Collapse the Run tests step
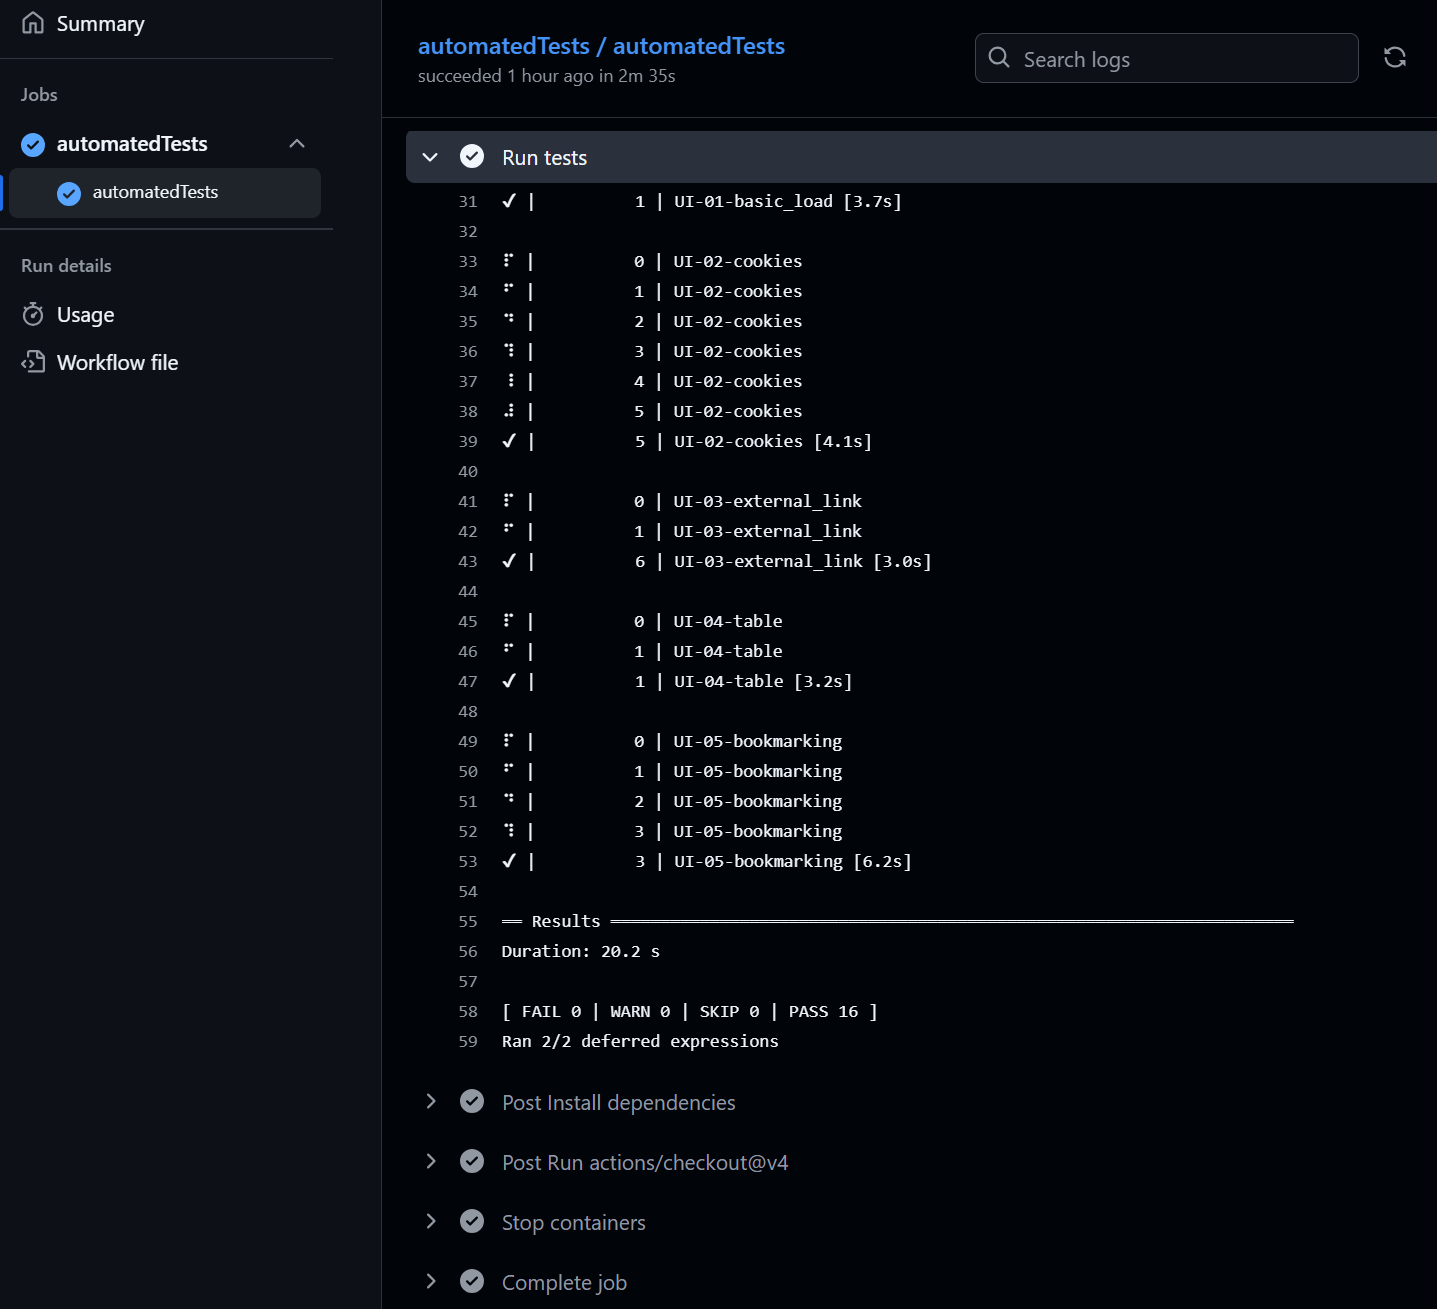The image size is (1437, 1309). point(430,157)
